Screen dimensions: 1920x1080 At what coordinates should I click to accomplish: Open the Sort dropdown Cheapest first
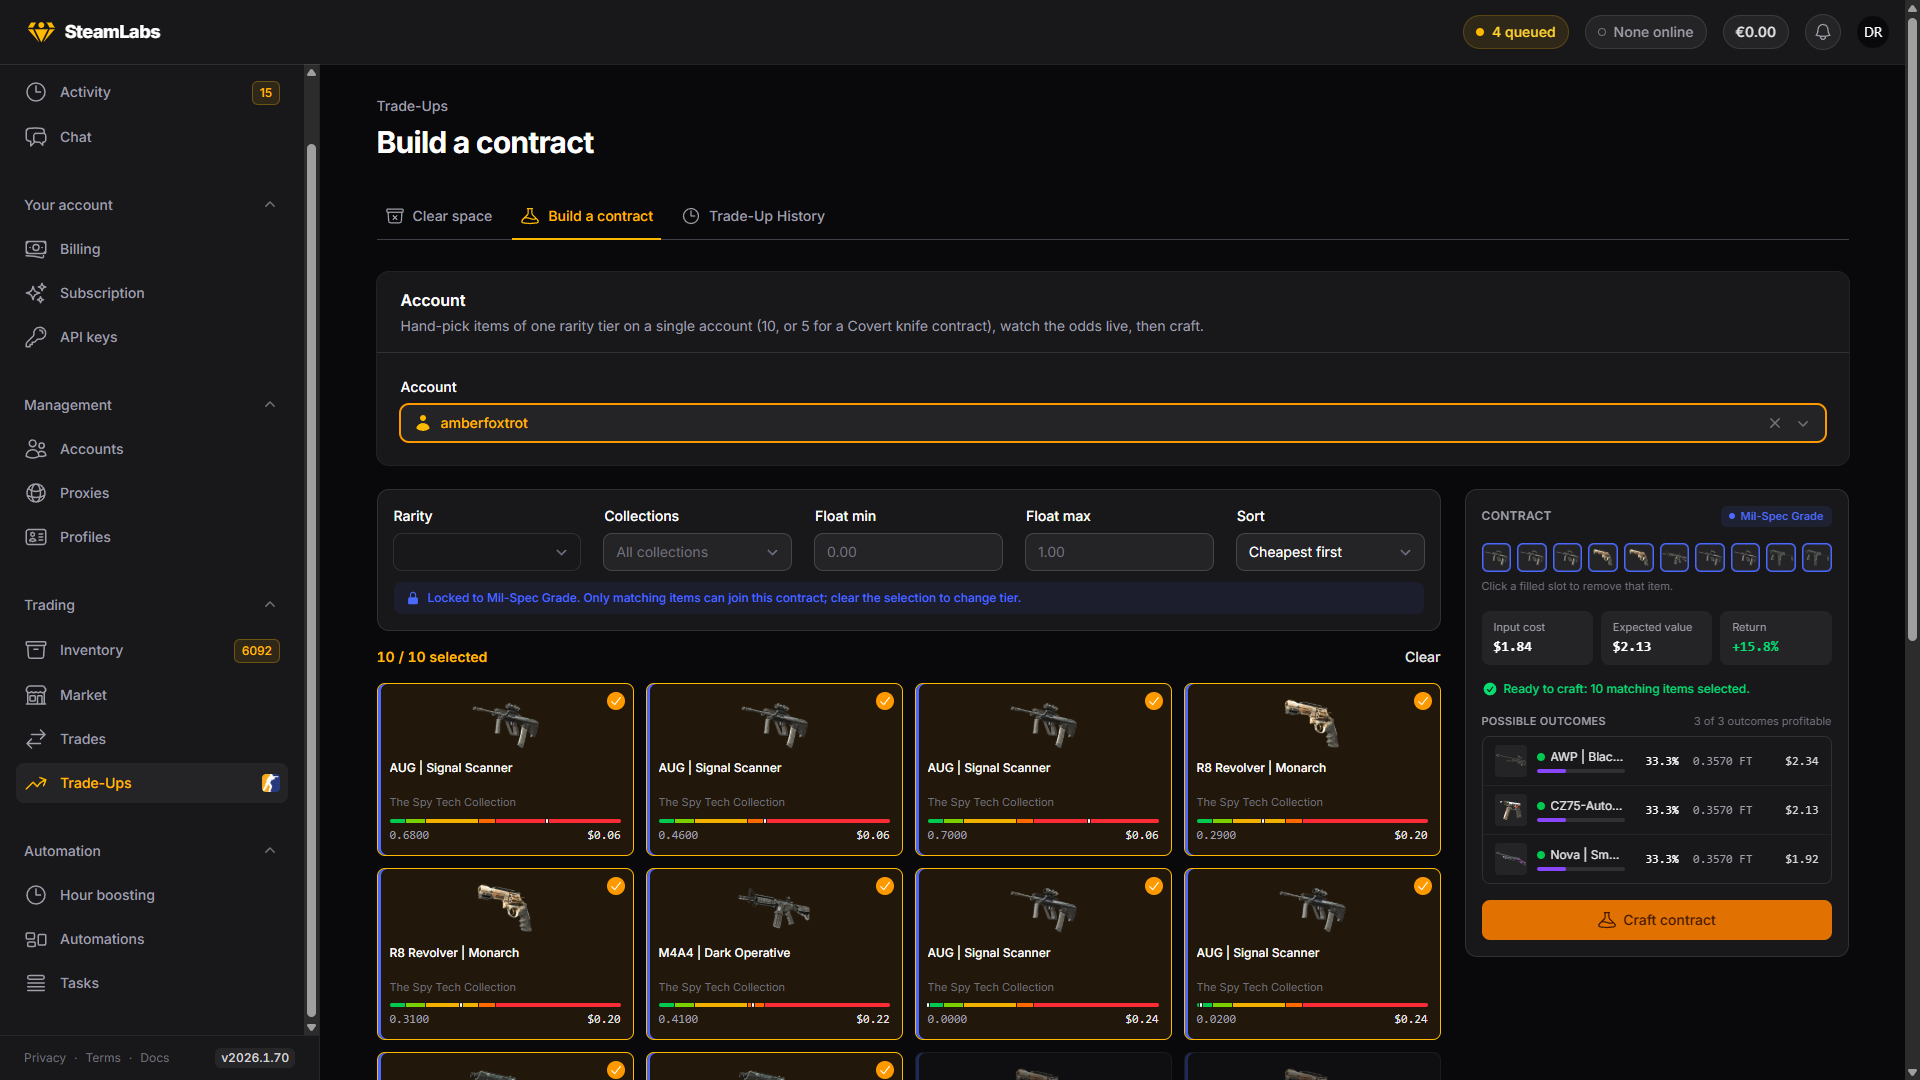click(1330, 552)
